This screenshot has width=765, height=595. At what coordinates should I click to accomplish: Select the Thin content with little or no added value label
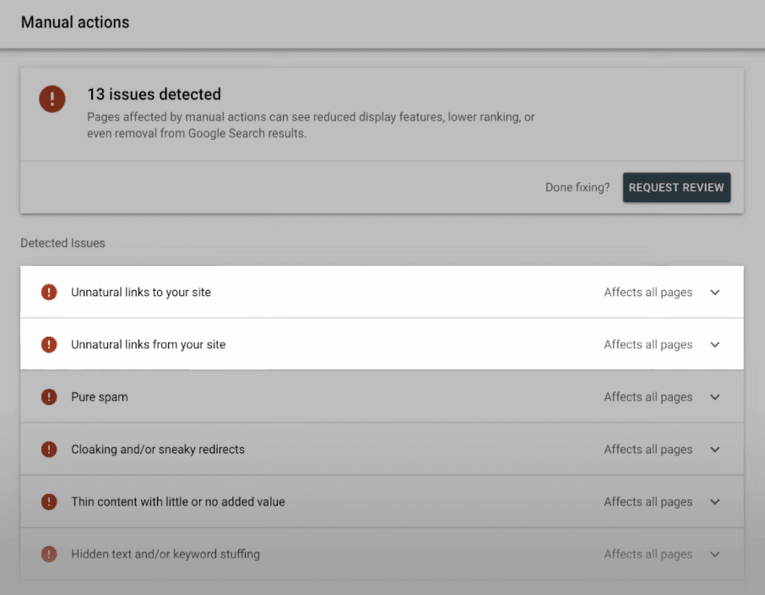click(177, 502)
